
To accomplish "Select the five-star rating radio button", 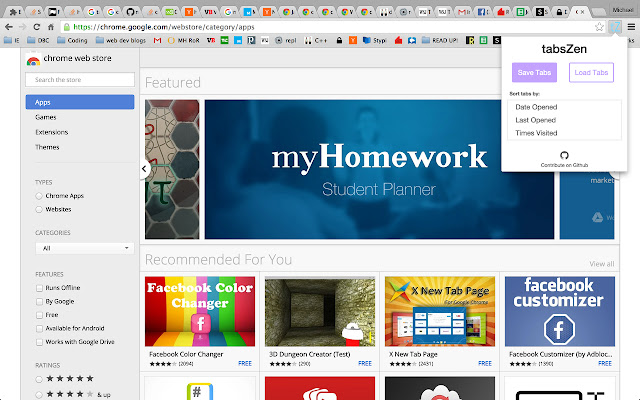I will click(x=39, y=379).
